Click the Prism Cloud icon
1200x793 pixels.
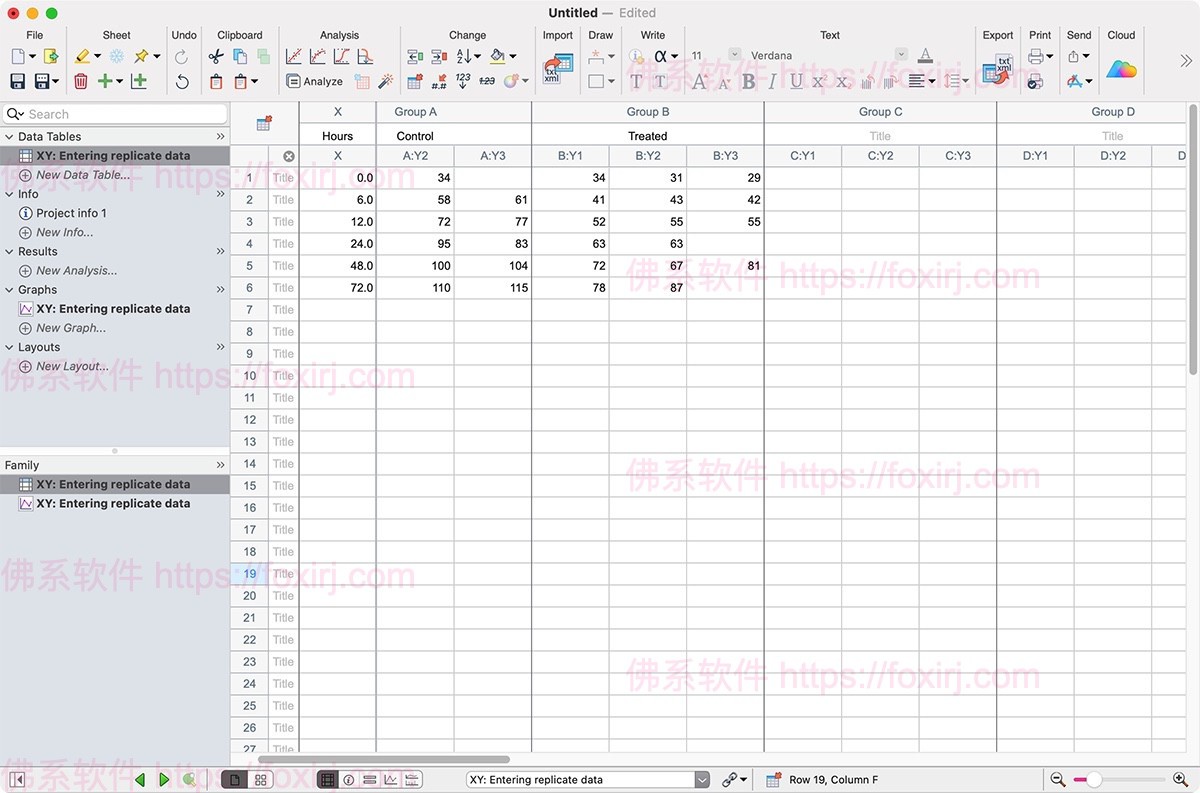coord(1121,69)
